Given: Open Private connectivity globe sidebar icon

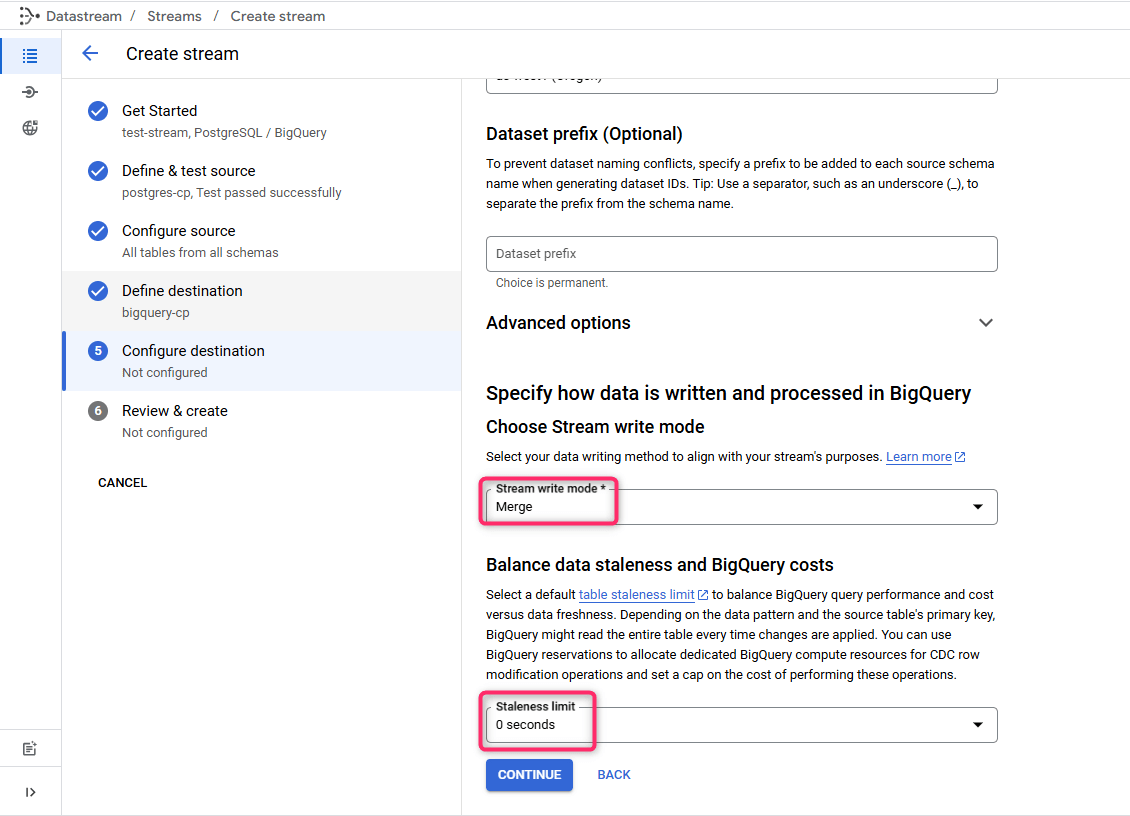Looking at the screenshot, I should coord(30,128).
